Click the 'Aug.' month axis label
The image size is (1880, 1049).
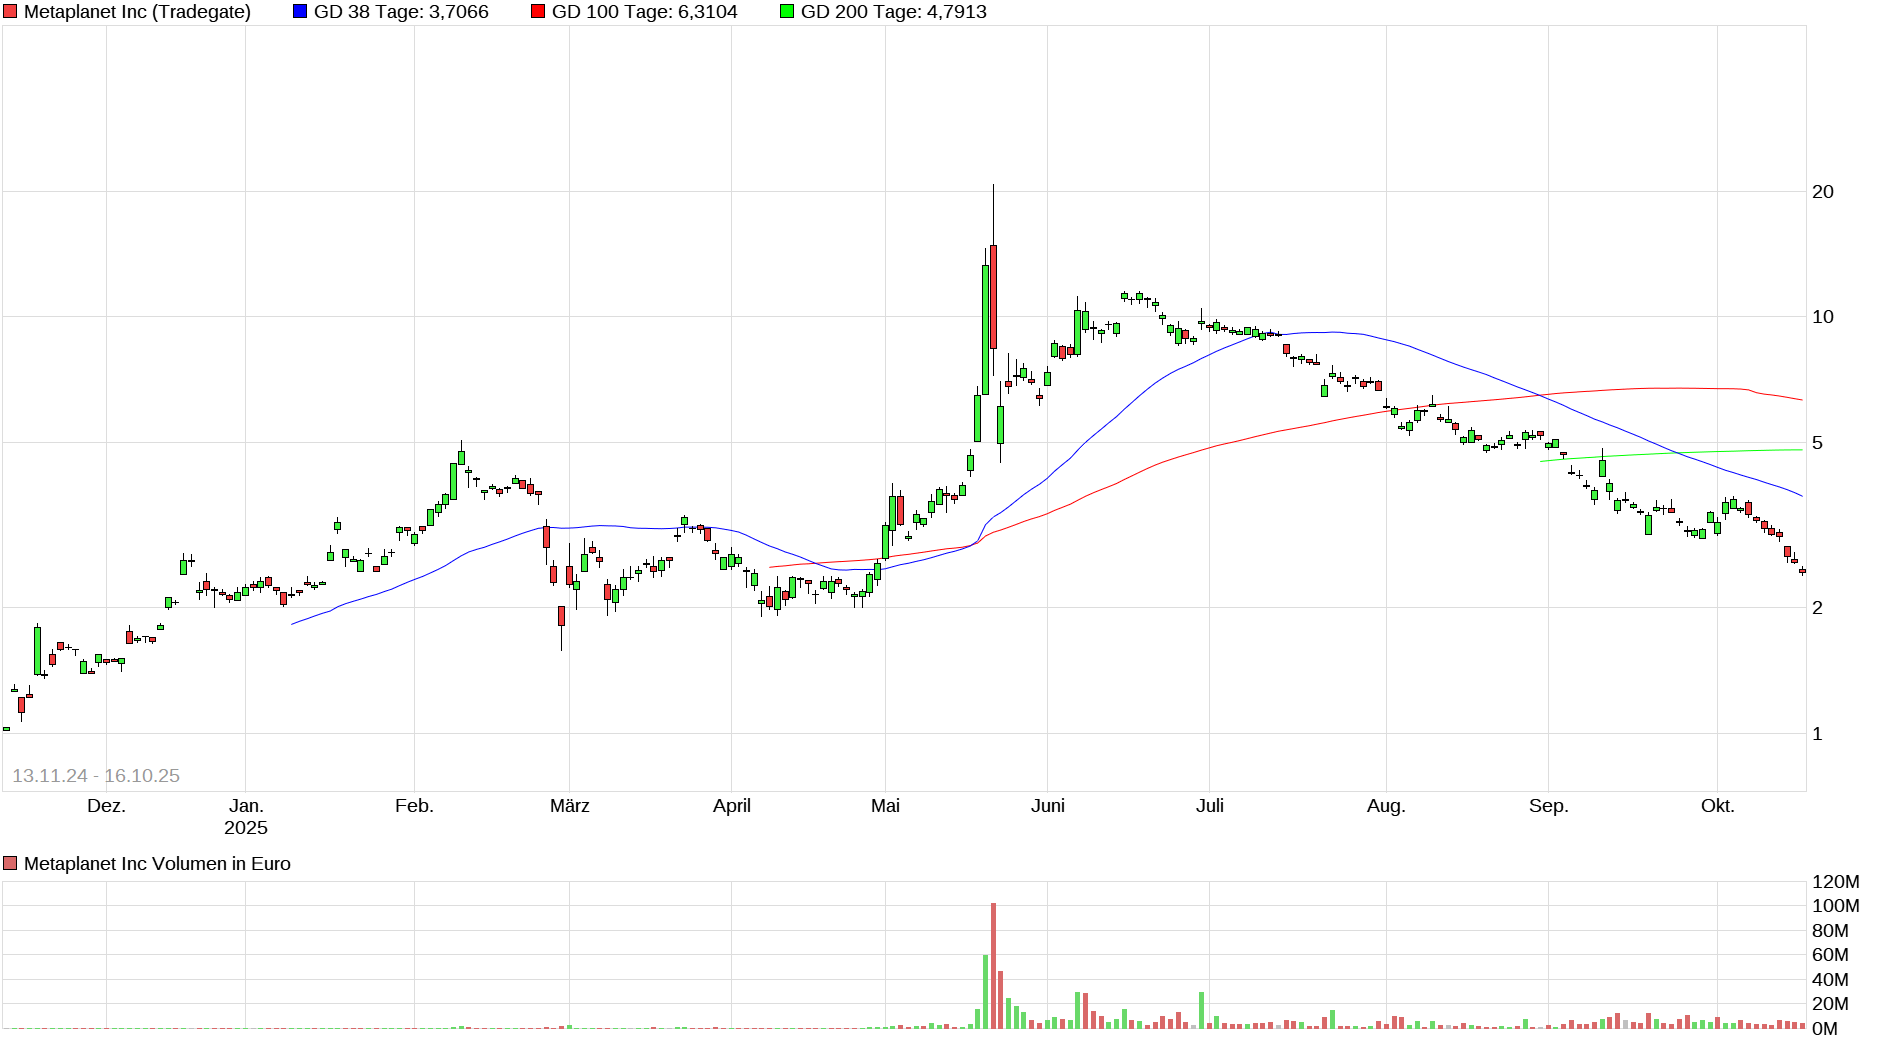pos(1386,806)
